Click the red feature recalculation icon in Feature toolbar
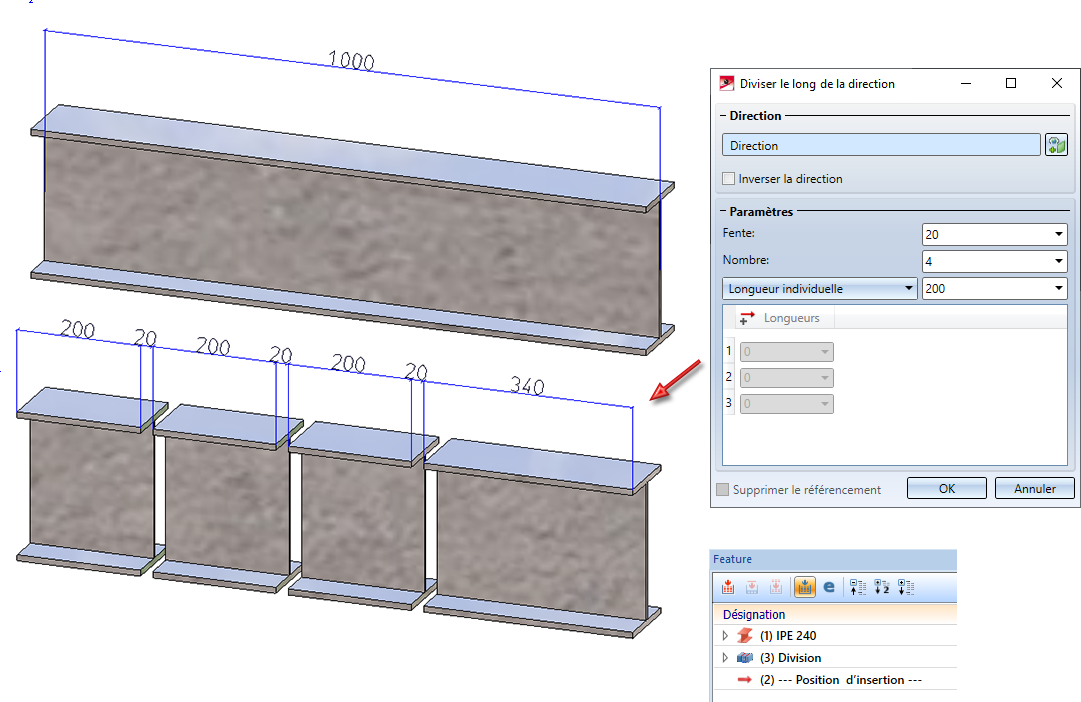This screenshot has height=702, width=1081. (727, 587)
